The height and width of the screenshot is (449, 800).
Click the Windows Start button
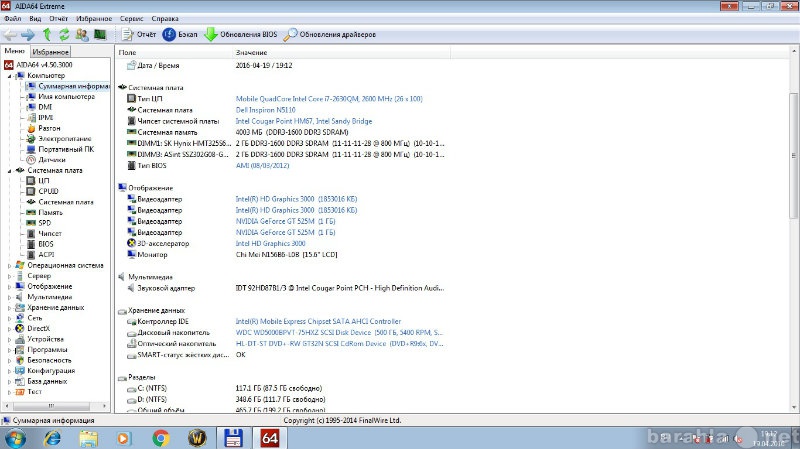coord(15,438)
